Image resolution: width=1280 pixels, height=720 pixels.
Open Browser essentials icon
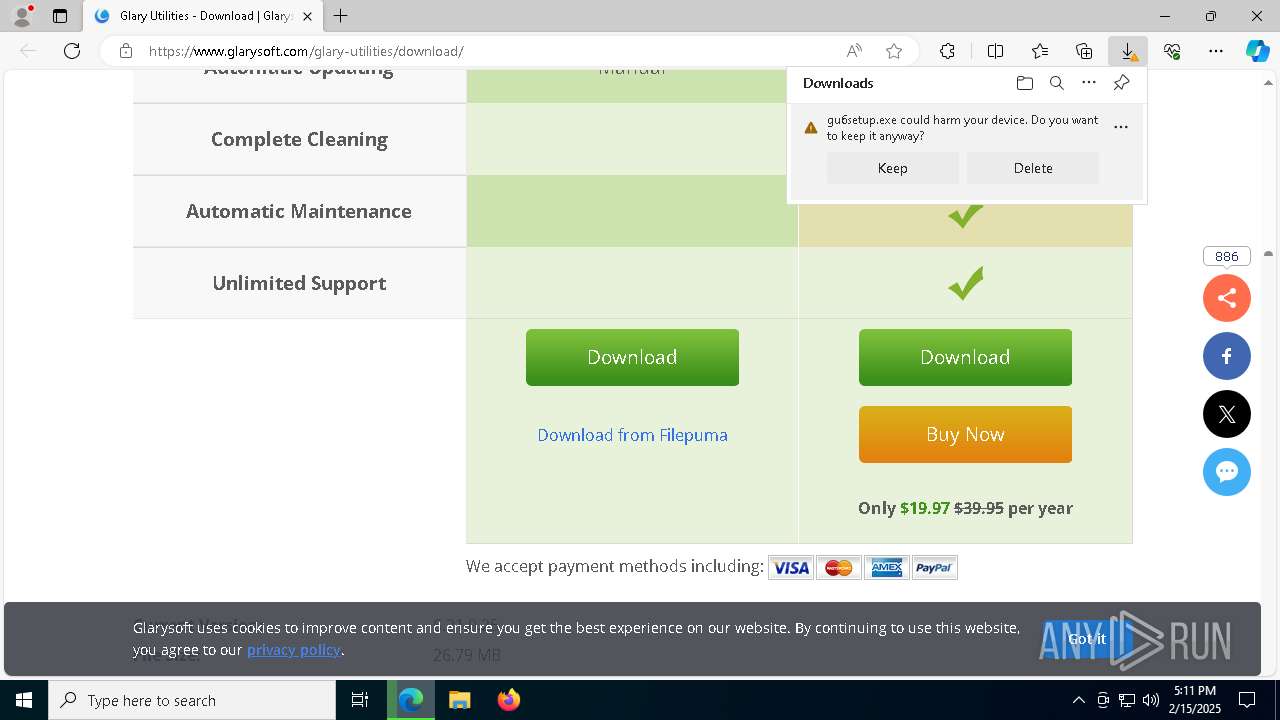(1172, 51)
